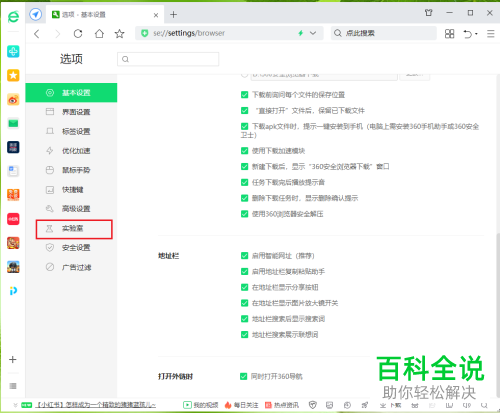This screenshot has height=413, width=500.
Task: Open the download manager in status bar
Action: tap(391, 405)
